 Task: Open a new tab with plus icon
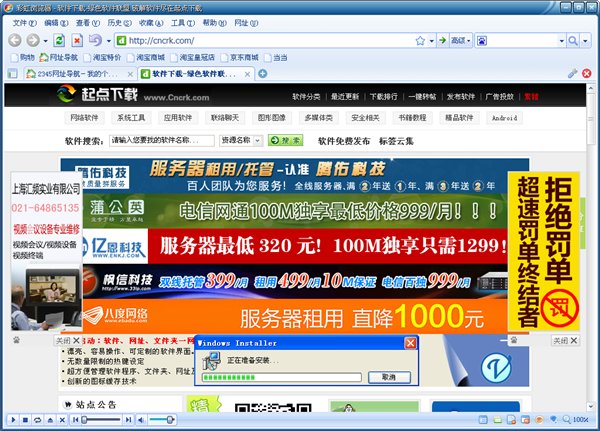262,73
